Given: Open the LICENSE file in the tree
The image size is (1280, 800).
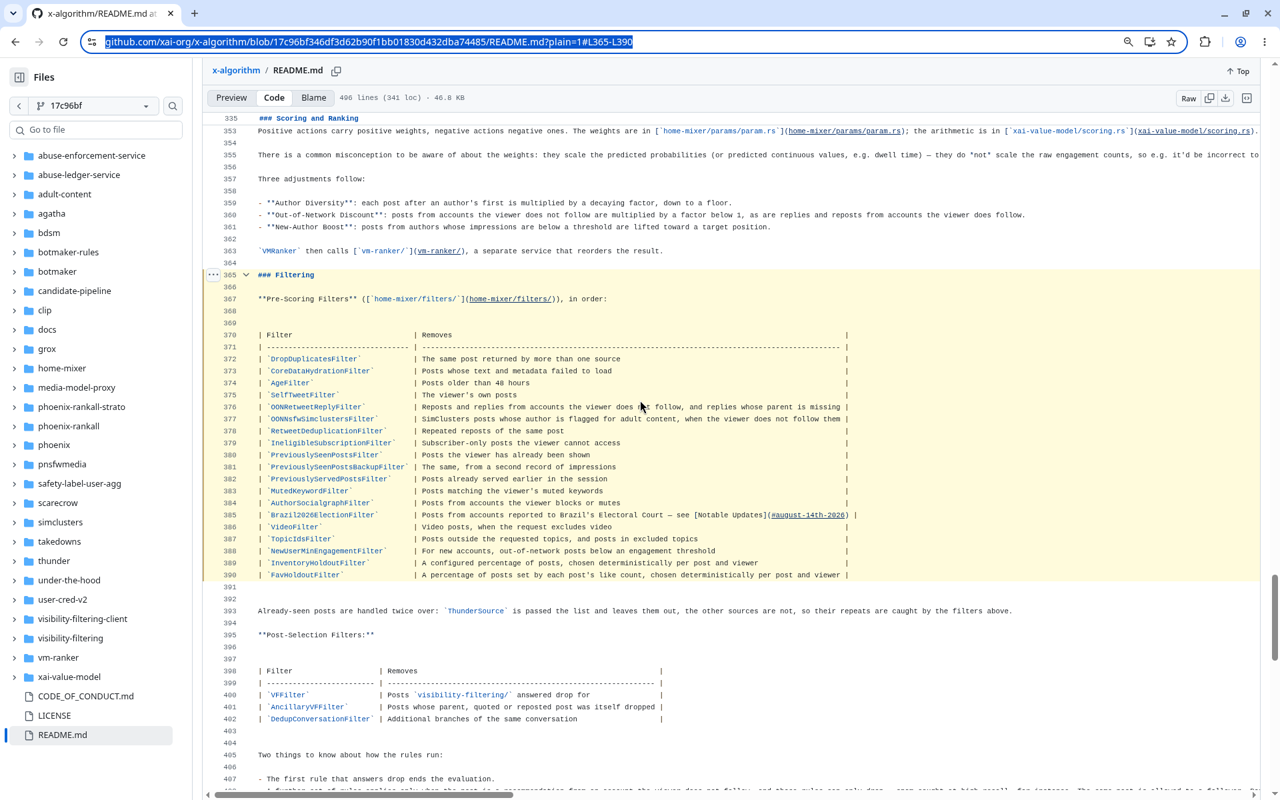Looking at the screenshot, I should tap(54, 716).
